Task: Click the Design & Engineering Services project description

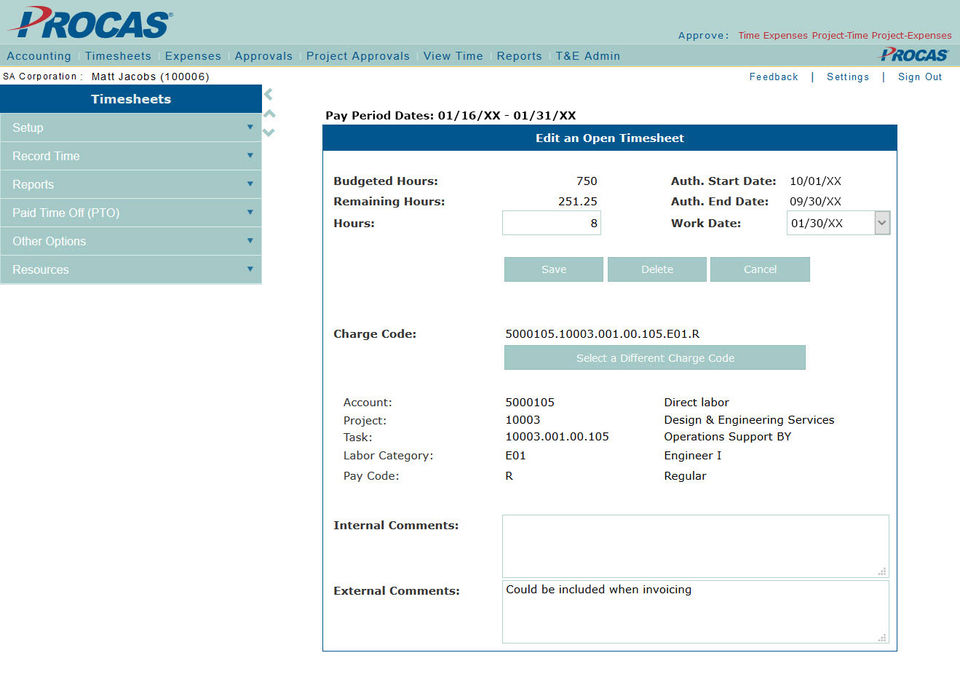Action: point(749,420)
